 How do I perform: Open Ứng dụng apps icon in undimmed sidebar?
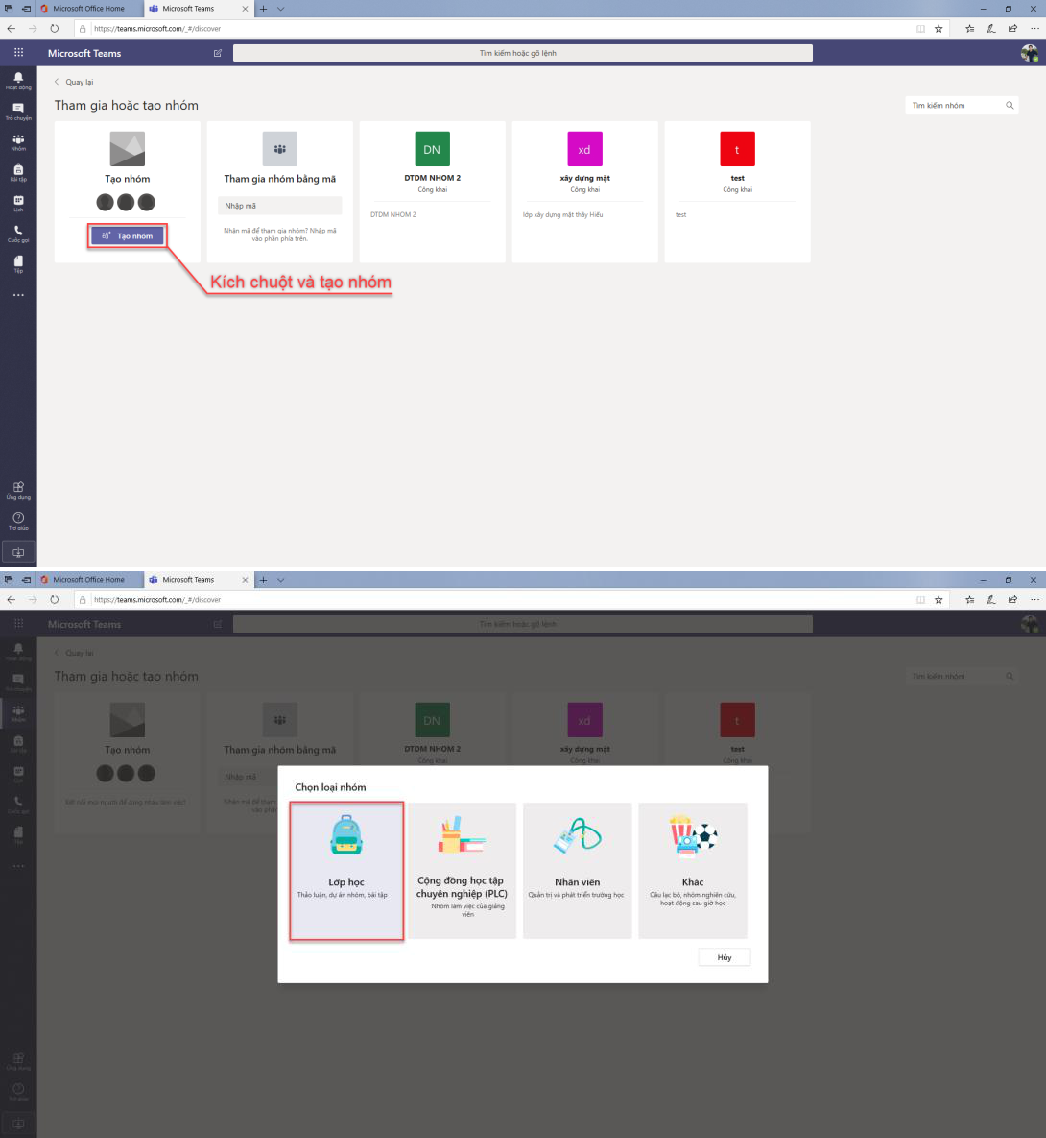[x=18, y=489]
